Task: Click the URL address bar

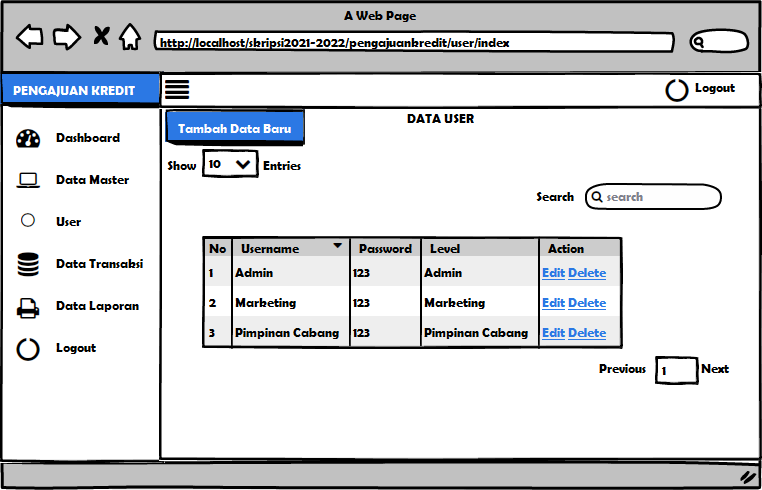Action: (414, 43)
